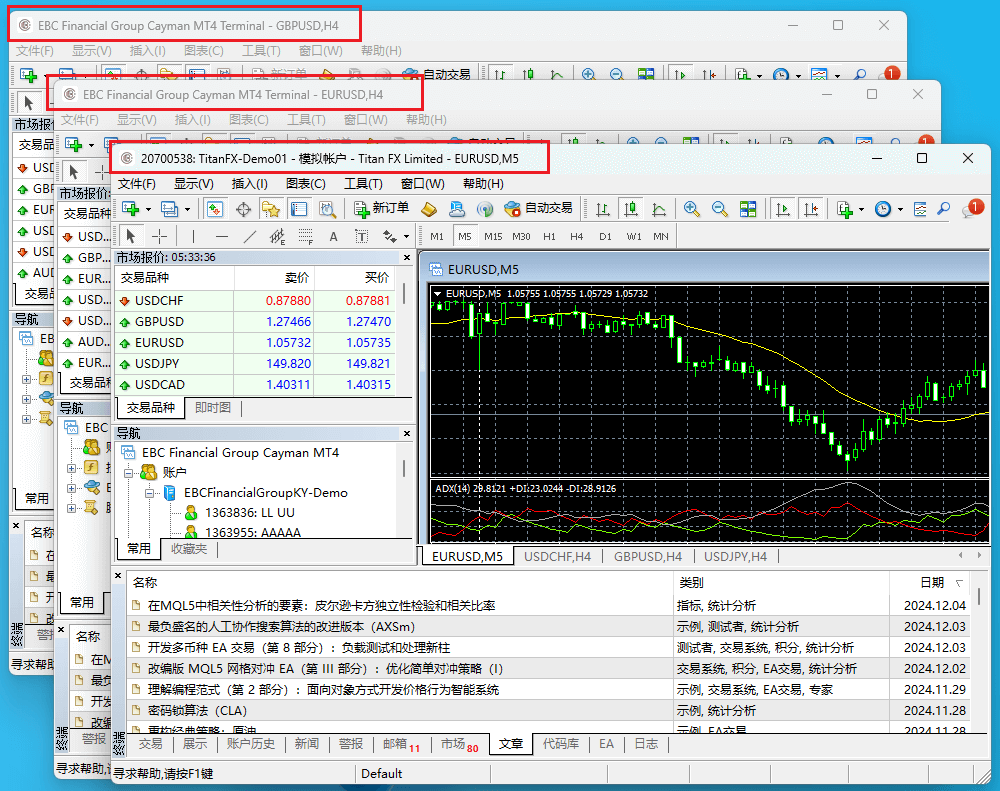Collapse the 账户 tree node
The height and width of the screenshot is (791, 1000).
128,473
